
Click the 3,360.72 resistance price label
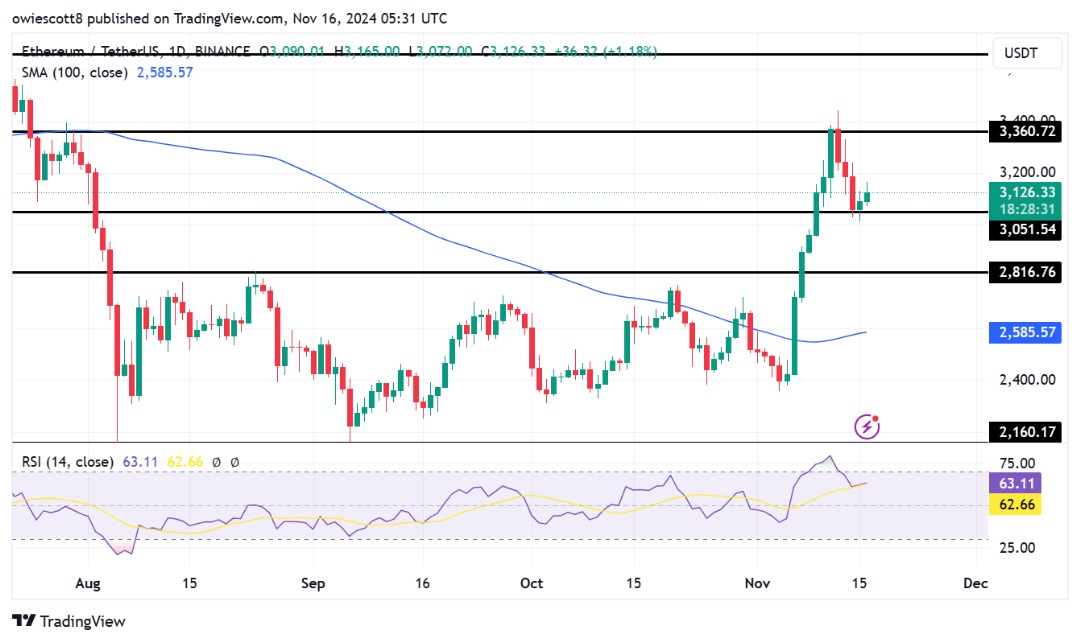(1026, 131)
